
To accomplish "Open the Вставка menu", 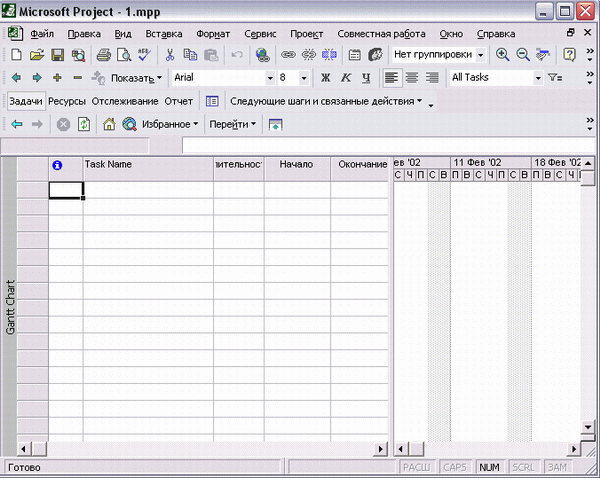I will point(164,34).
